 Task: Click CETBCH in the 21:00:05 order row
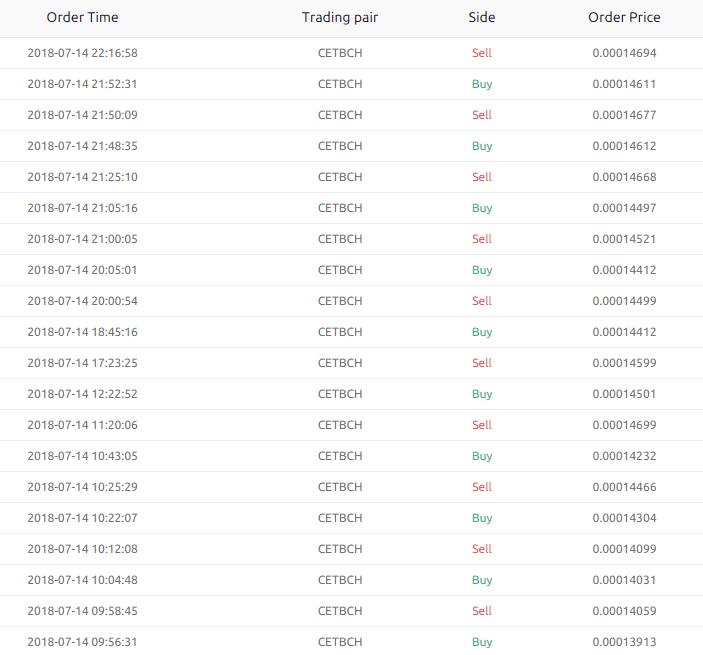340,239
